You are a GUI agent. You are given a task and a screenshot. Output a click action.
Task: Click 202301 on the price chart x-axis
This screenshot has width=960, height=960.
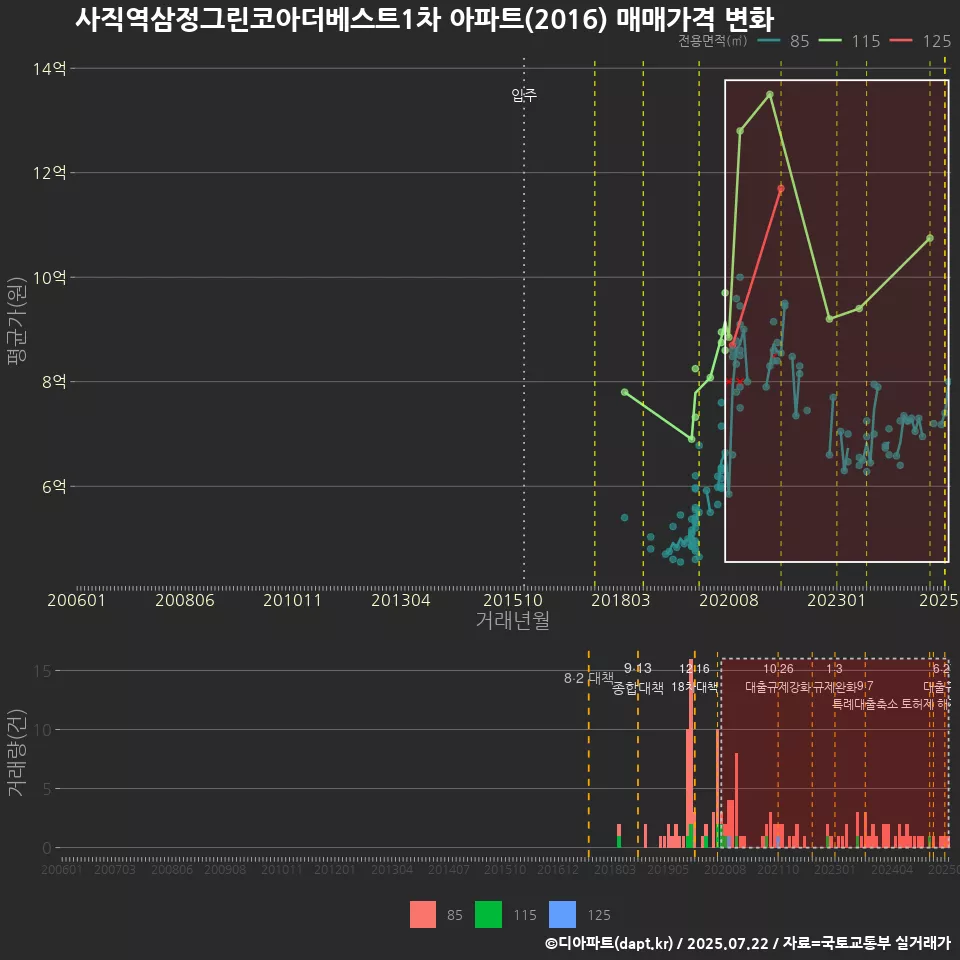836,600
